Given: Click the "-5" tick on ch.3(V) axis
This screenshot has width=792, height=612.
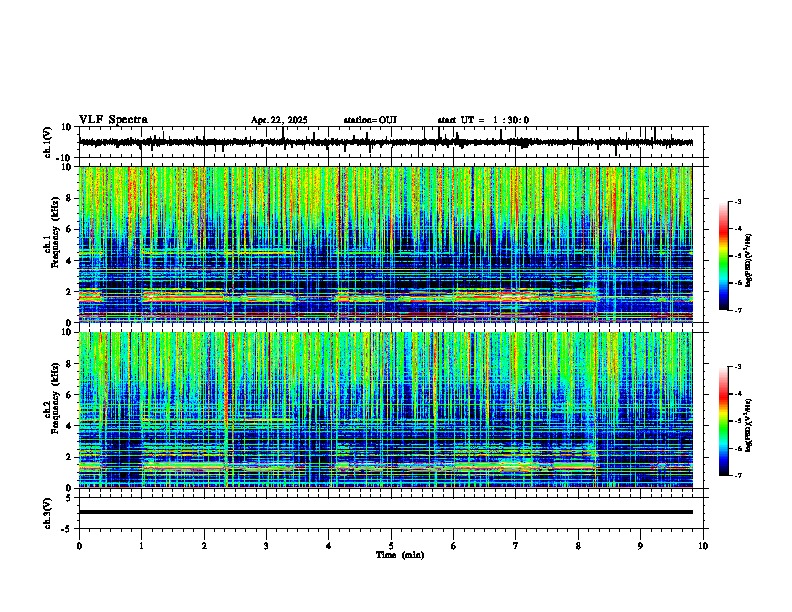Looking at the screenshot, I should pos(68,529).
